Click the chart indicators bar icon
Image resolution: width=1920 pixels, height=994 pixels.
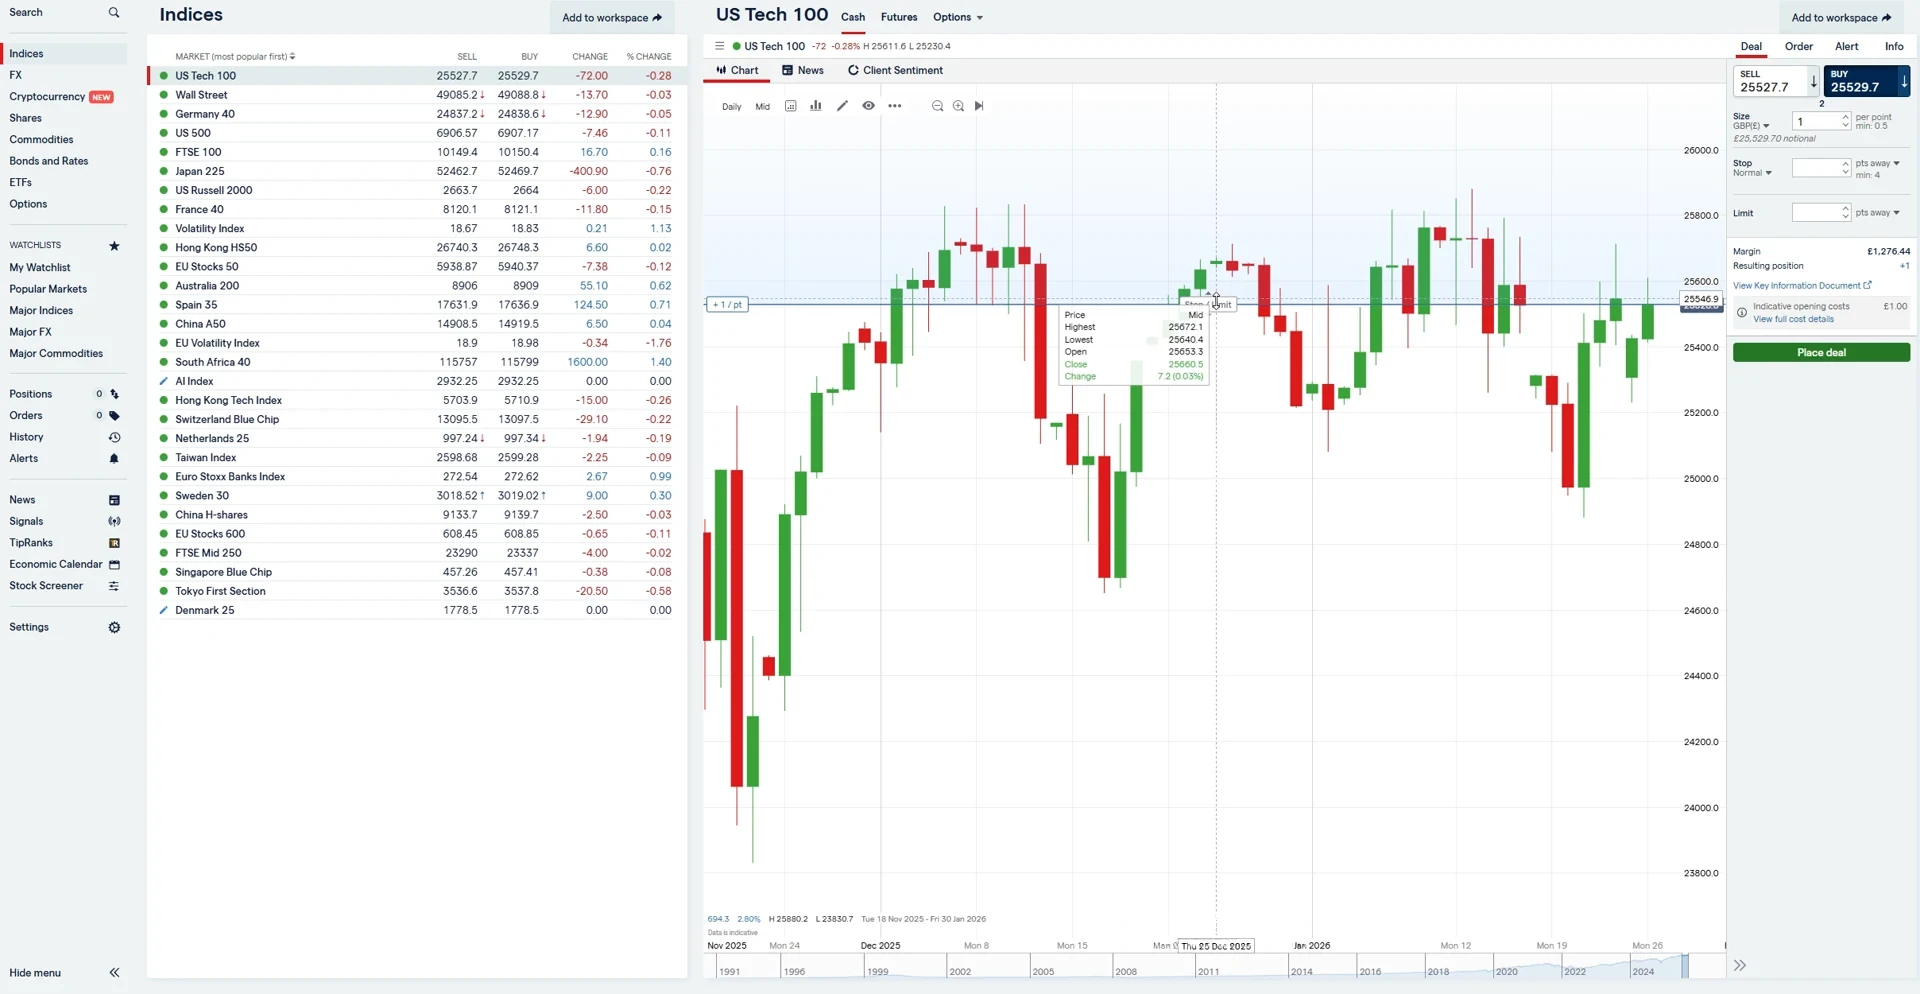816,106
